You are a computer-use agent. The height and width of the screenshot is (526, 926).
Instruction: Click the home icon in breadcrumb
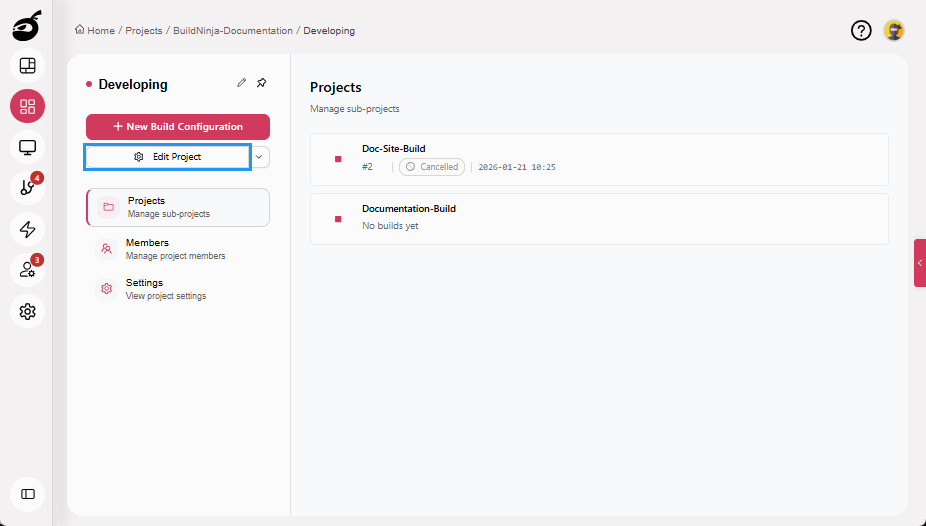pyautogui.click(x=80, y=30)
